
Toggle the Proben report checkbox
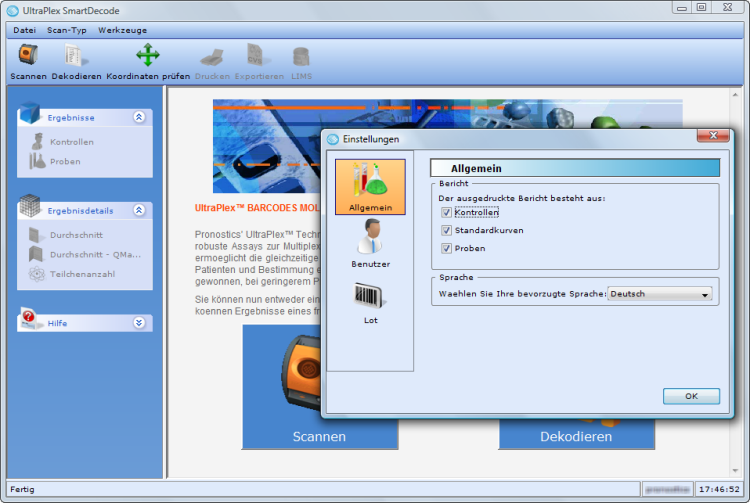click(446, 249)
